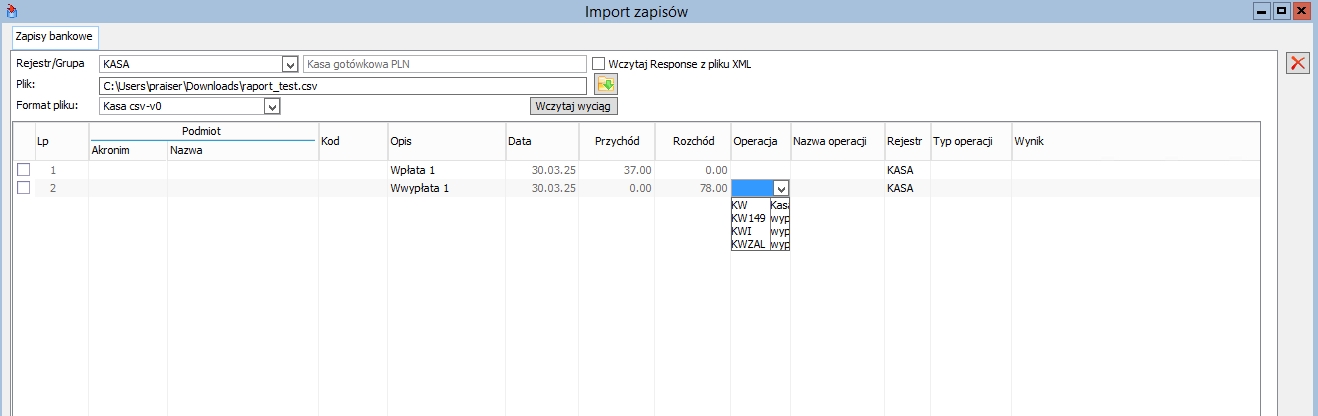
Task: Click the application icon in title bar
Action: [11, 11]
